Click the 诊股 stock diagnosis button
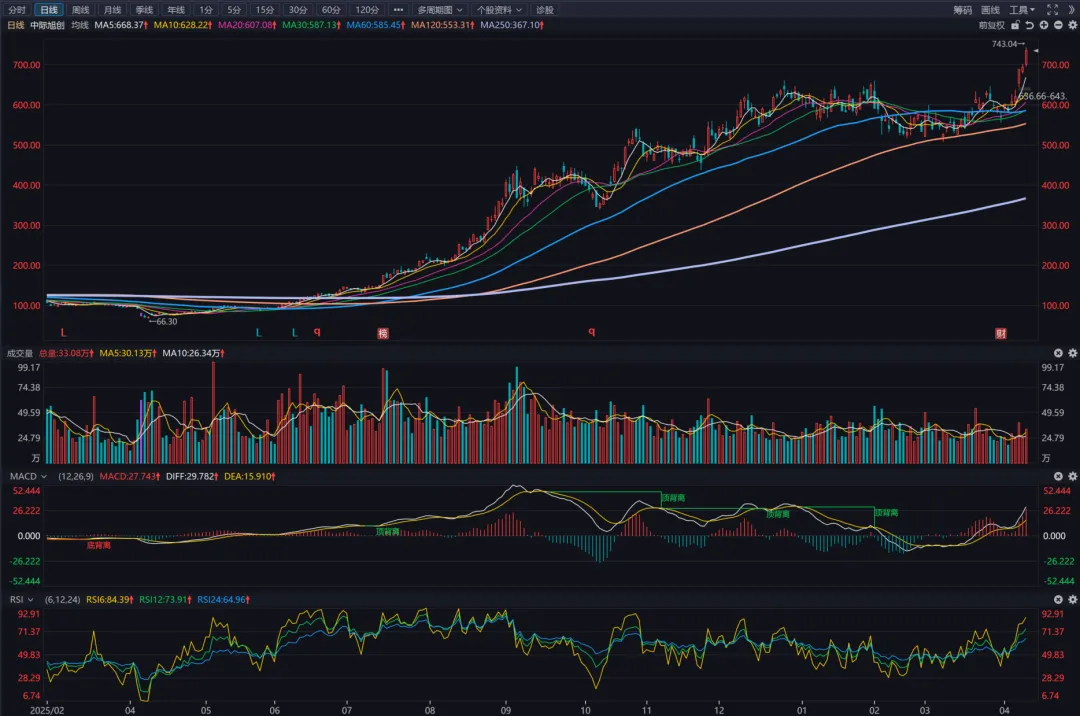The height and width of the screenshot is (716, 1080). pyautogui.click(x=545, y=10)
